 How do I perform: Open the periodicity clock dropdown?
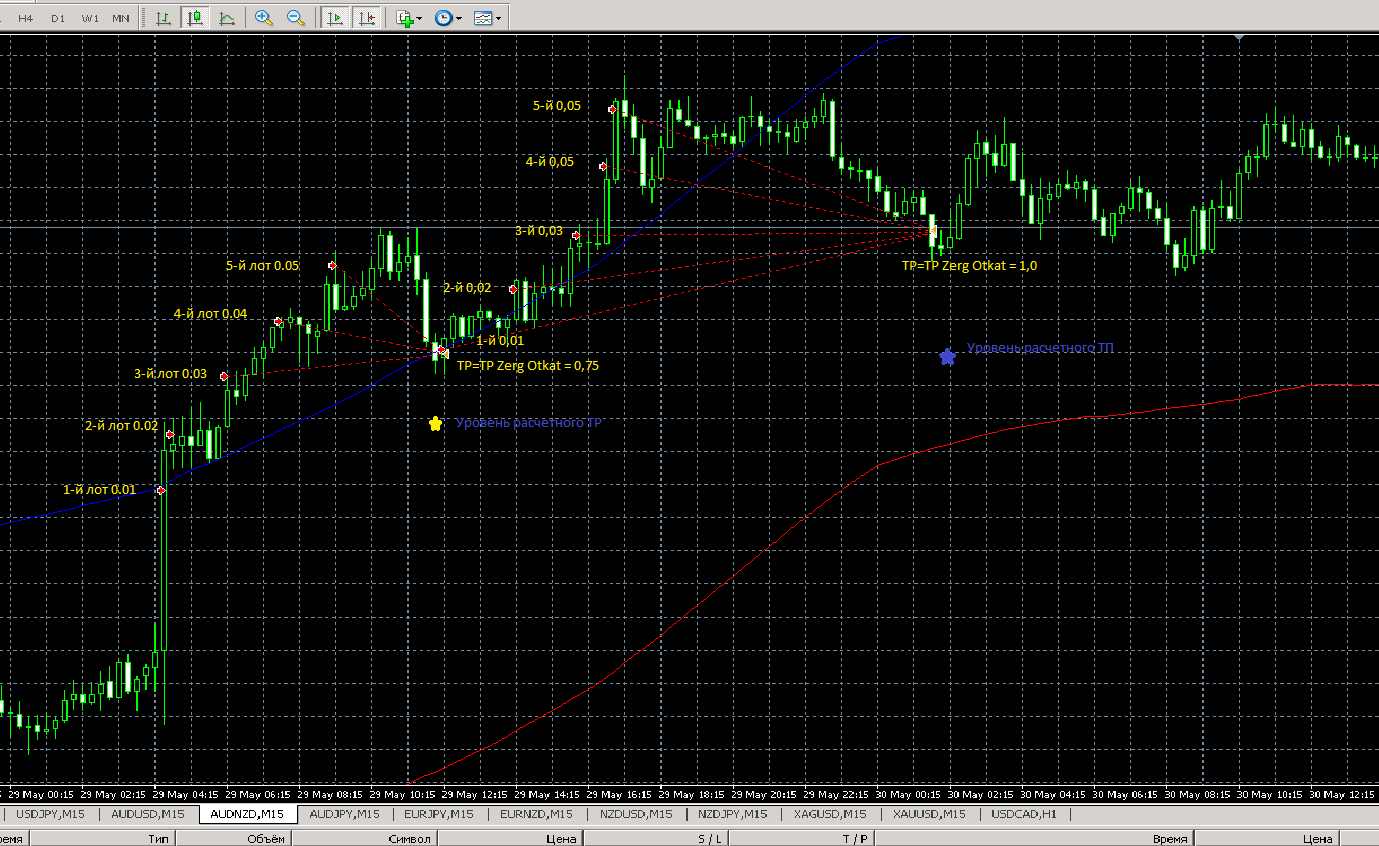448,17
